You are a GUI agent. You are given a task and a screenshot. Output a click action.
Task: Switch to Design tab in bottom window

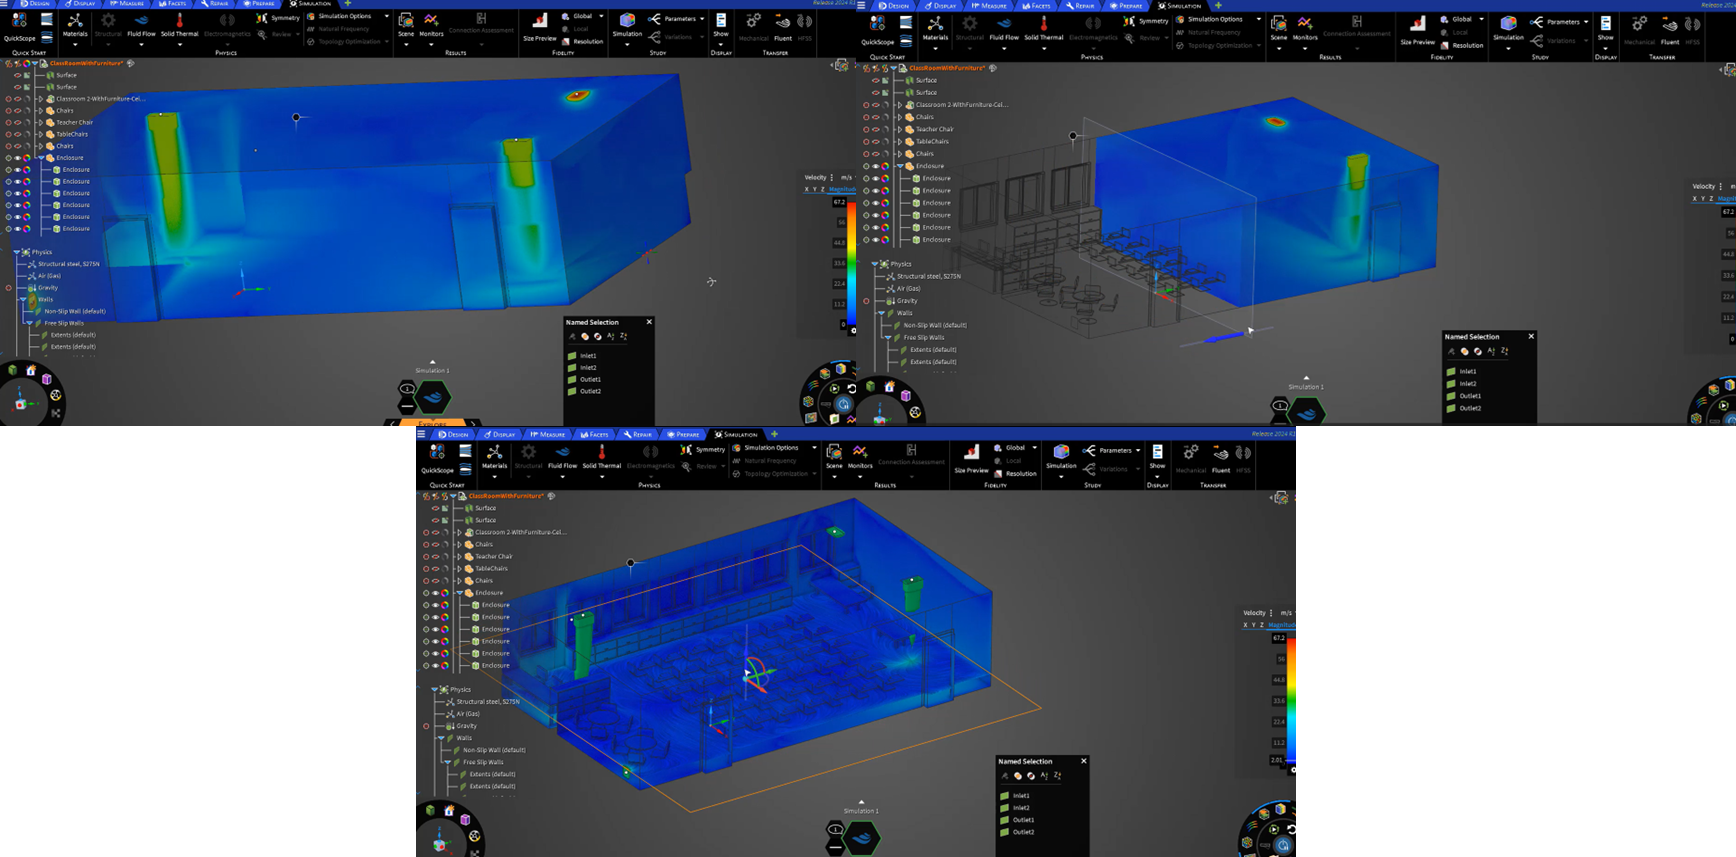[x=454, y=434]
